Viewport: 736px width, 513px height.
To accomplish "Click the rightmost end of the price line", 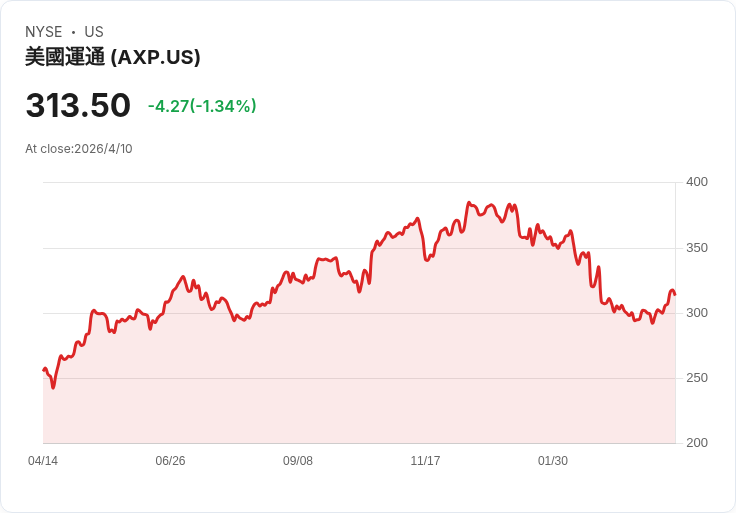I will pos(675,294).
